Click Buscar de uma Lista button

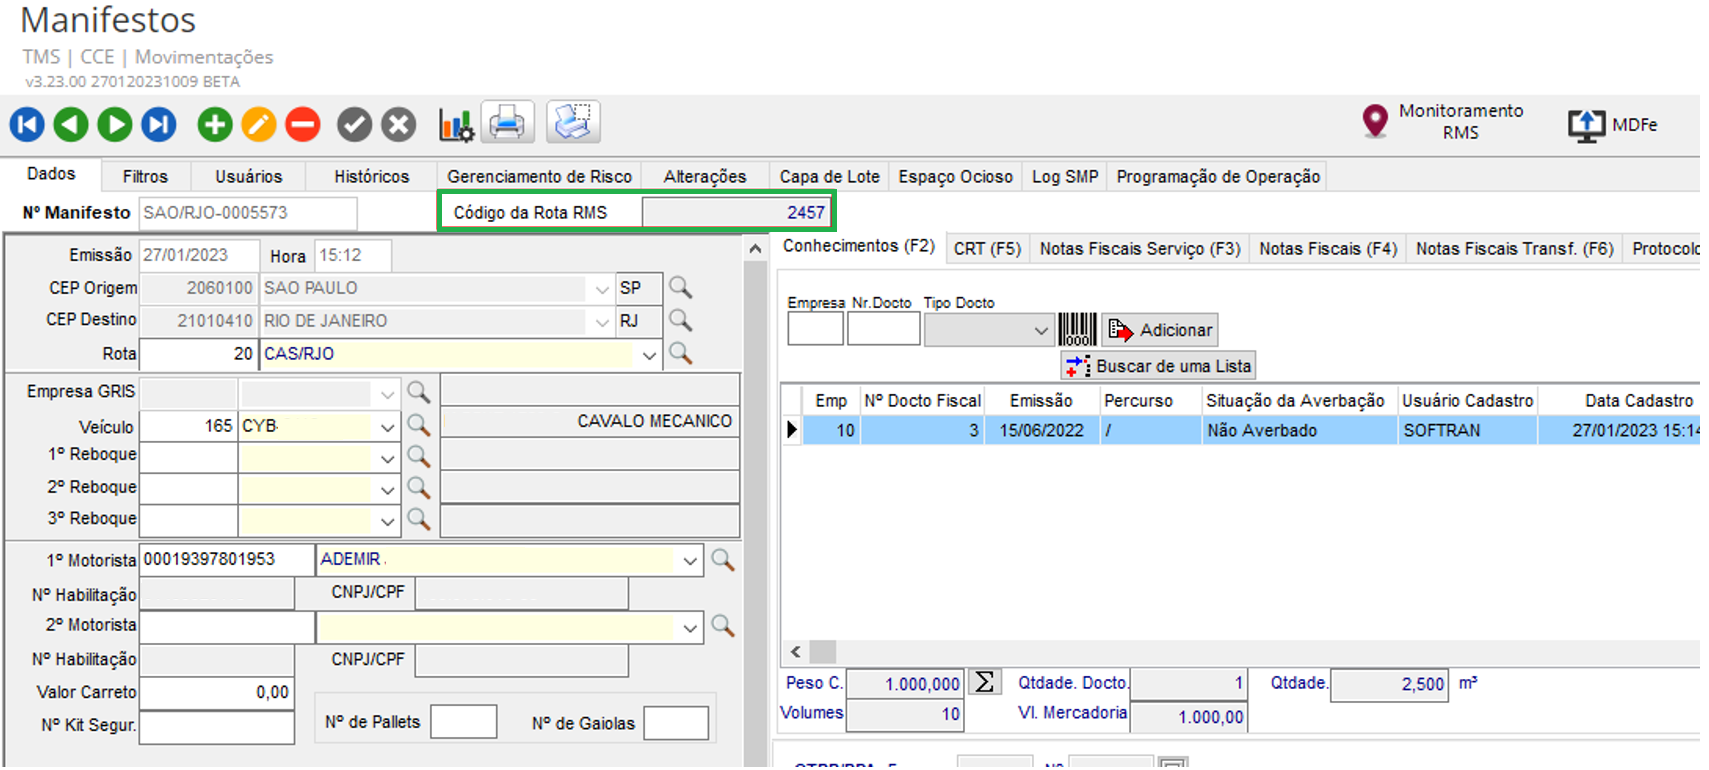1158,366
